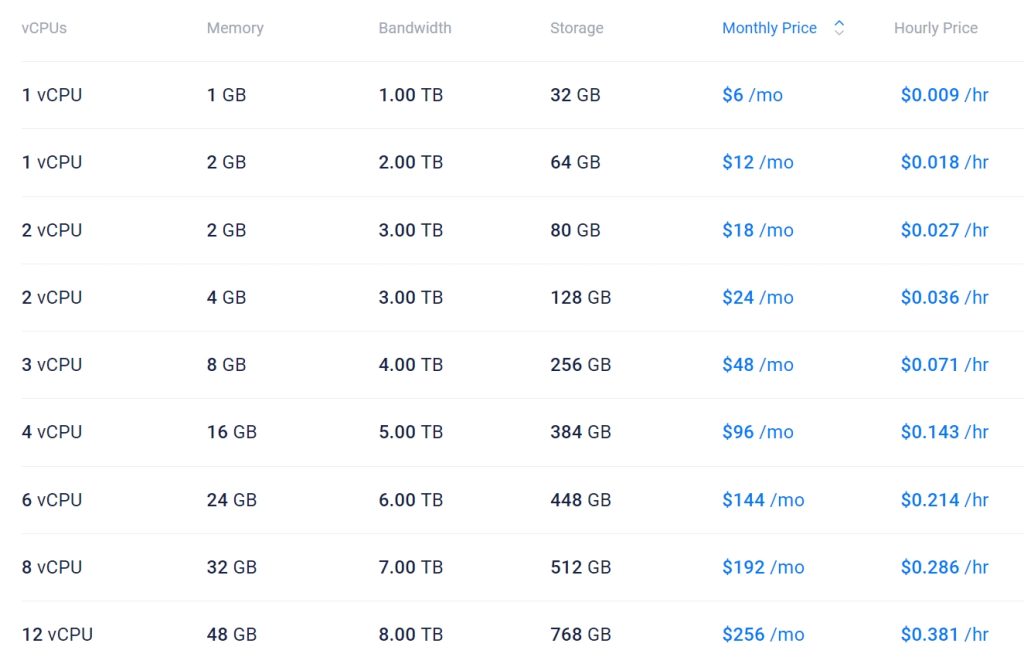Select the $0.071 /hr hourly rate

[x=944, y=365]
